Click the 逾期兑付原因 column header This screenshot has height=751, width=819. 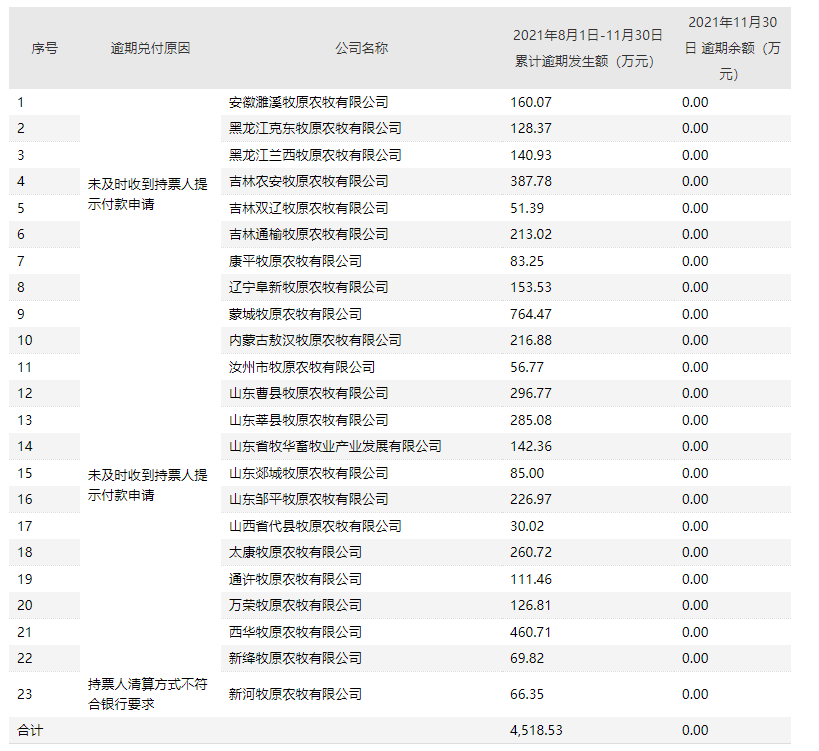[150, 48]
